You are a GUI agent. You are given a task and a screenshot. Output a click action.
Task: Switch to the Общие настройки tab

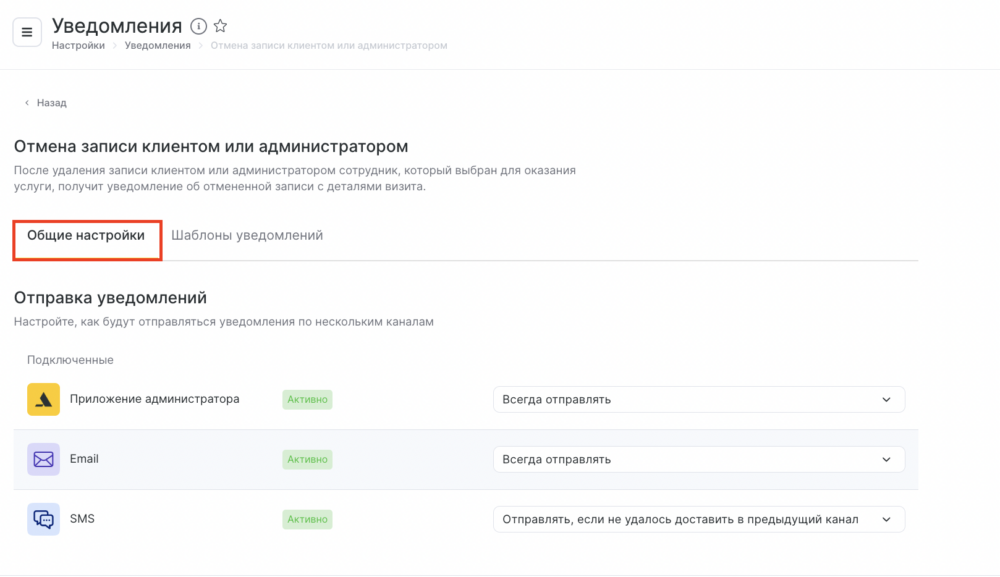[86, 236]
